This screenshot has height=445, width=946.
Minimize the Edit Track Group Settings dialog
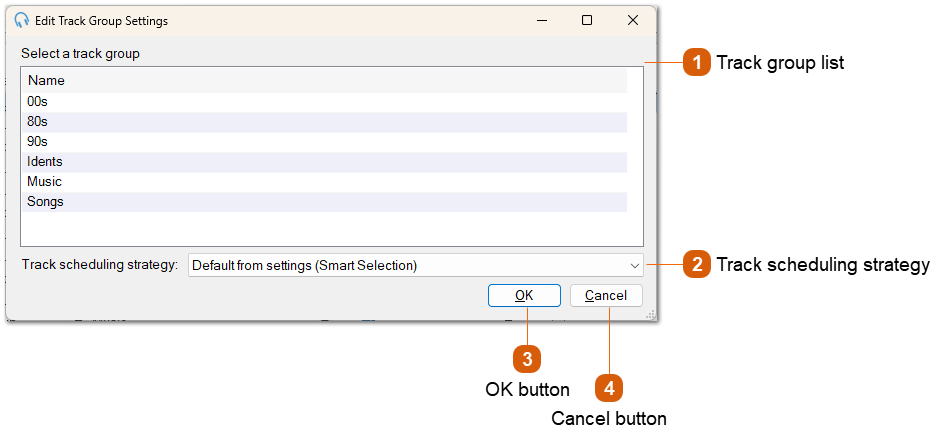coord(541,20)
